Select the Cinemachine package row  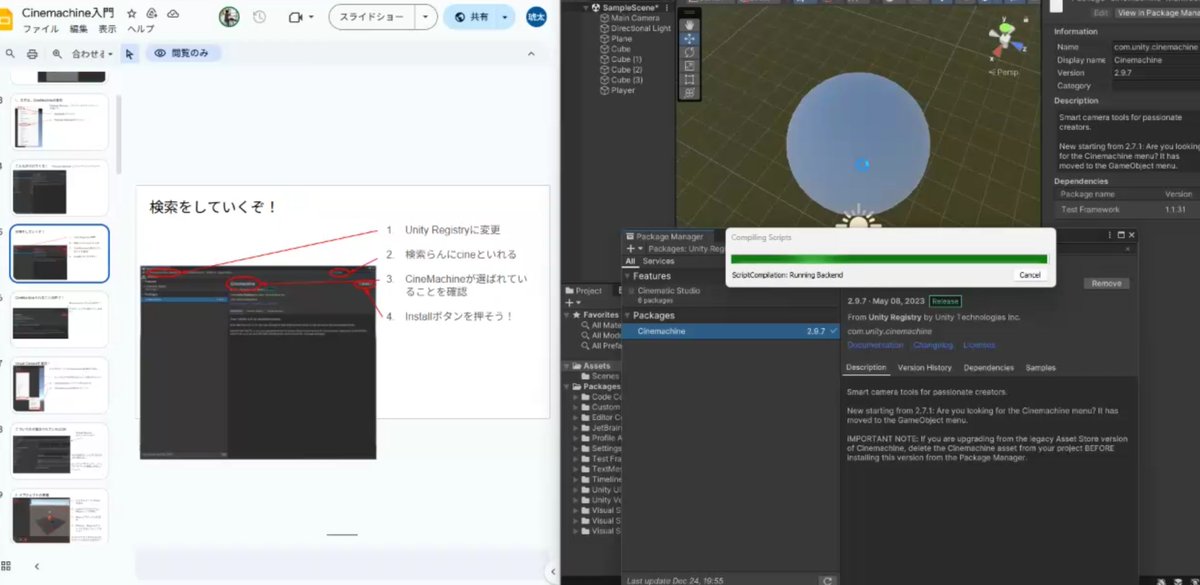pyautogui.click(x=731, y=331)
